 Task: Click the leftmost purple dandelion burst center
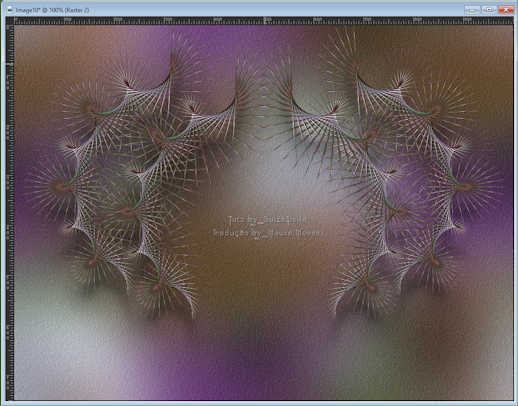coord(59,187)
